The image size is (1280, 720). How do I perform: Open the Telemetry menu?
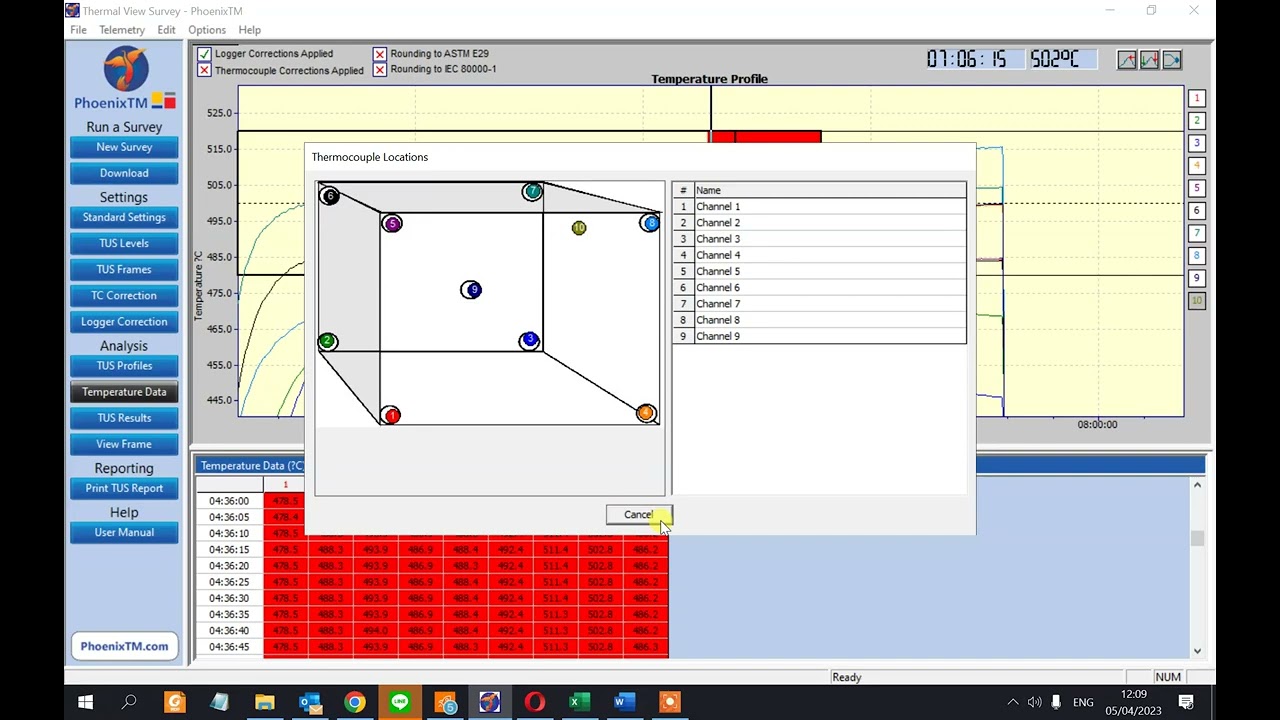pyautogui.click(x=122, y=30)
